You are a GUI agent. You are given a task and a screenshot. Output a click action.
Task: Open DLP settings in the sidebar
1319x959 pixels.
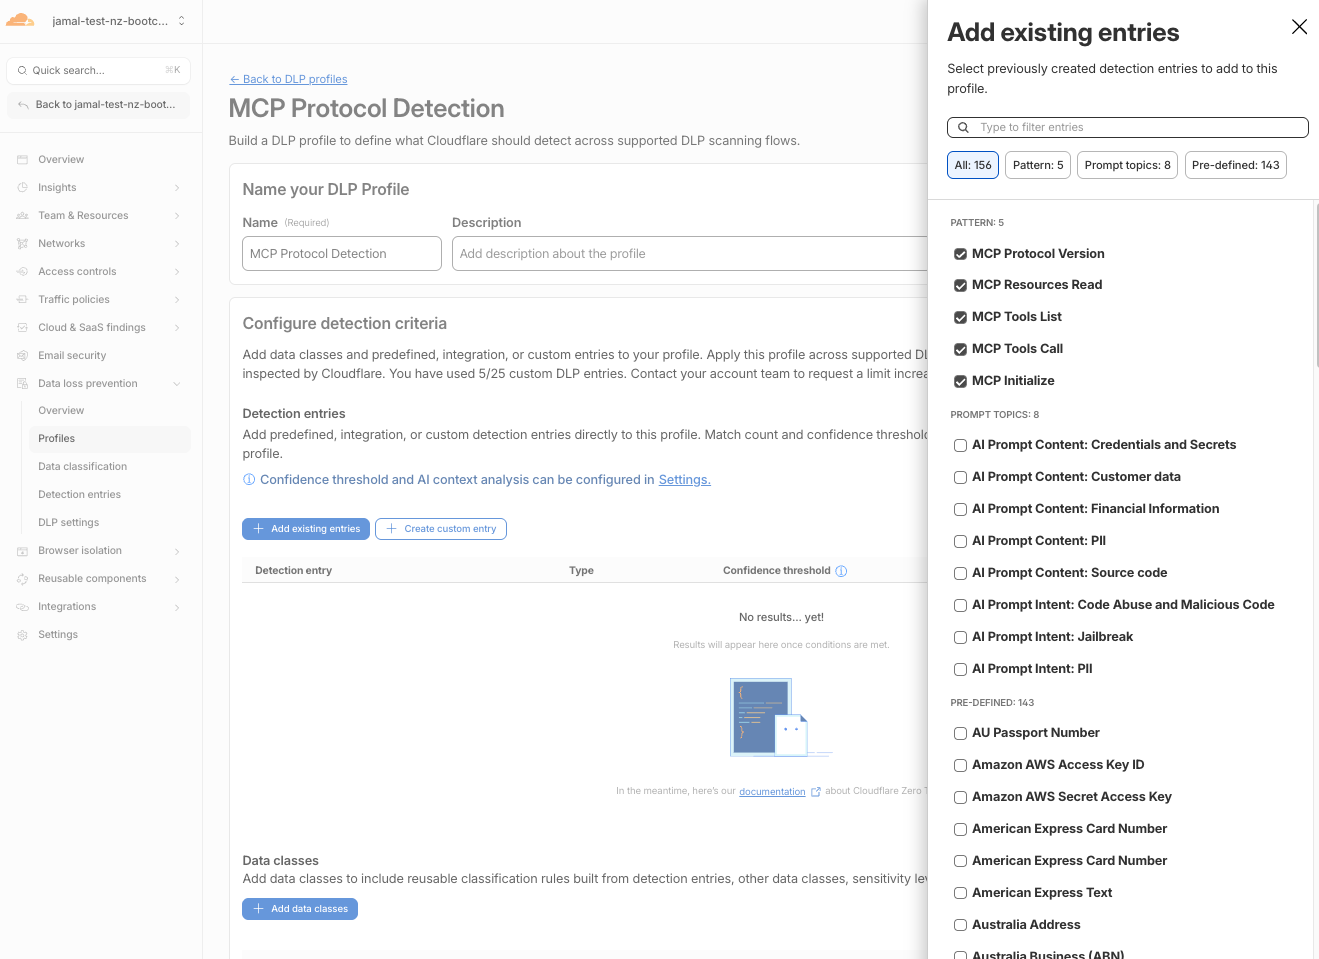pos(69,523)
